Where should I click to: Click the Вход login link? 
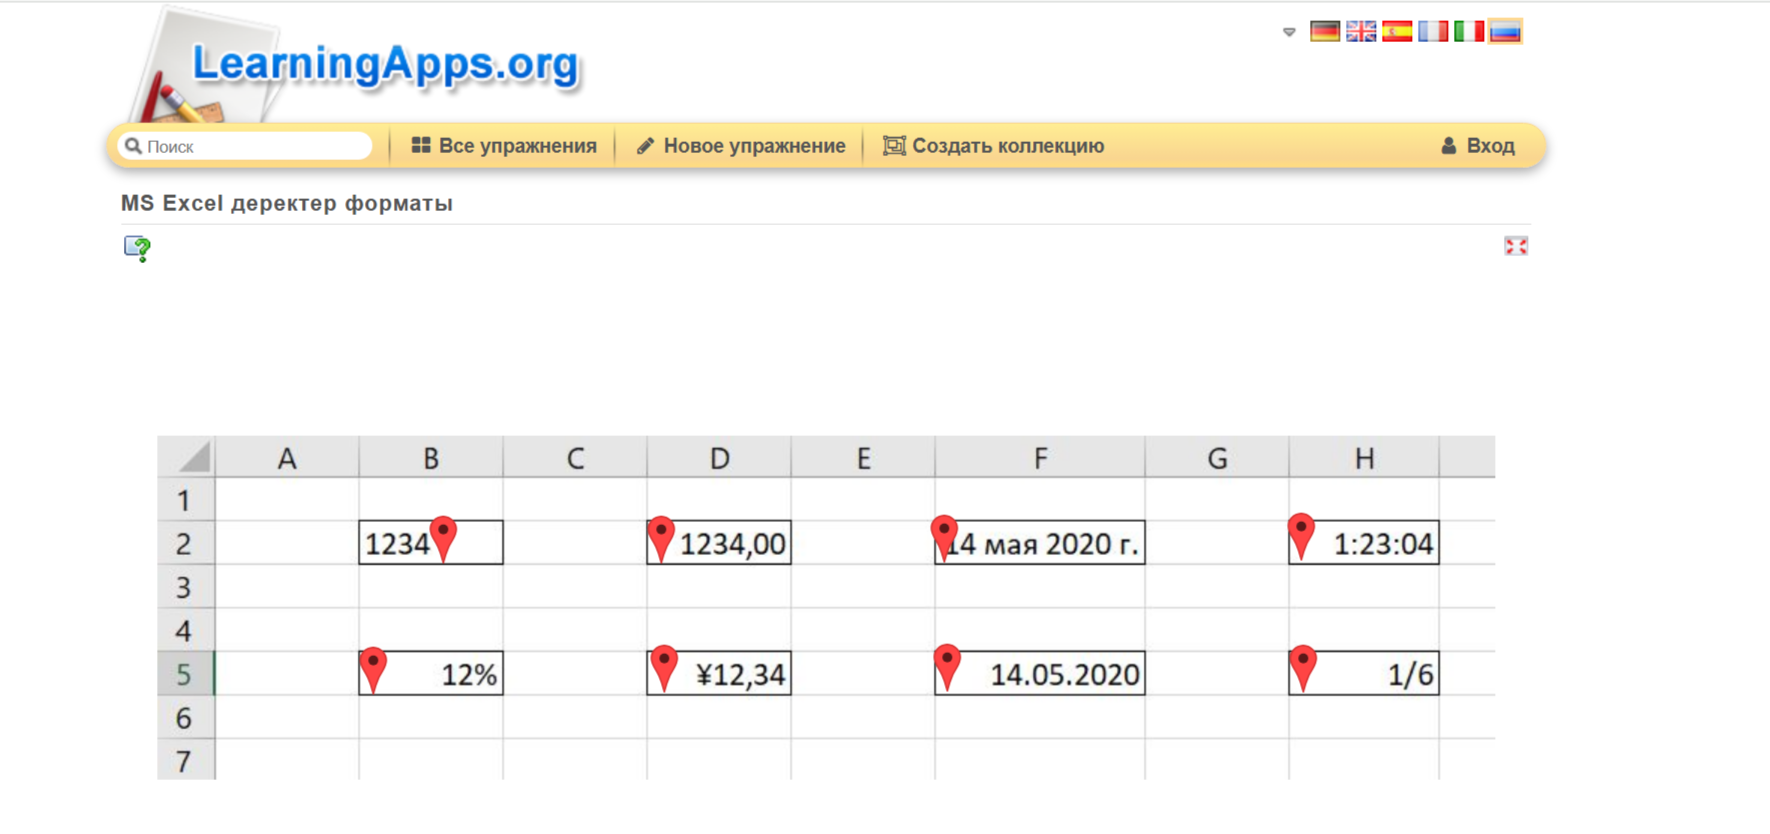pyautogui.click(x=1478, y=146)
